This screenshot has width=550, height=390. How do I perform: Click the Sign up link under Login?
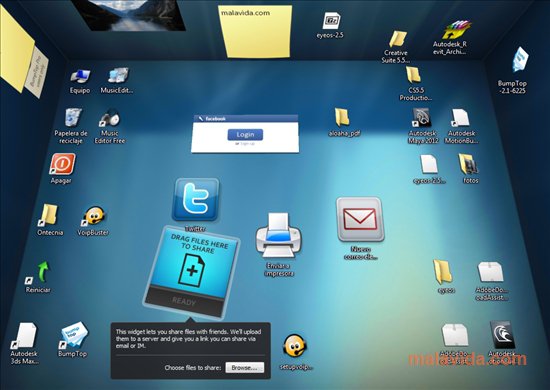click(x=248, y=143)
